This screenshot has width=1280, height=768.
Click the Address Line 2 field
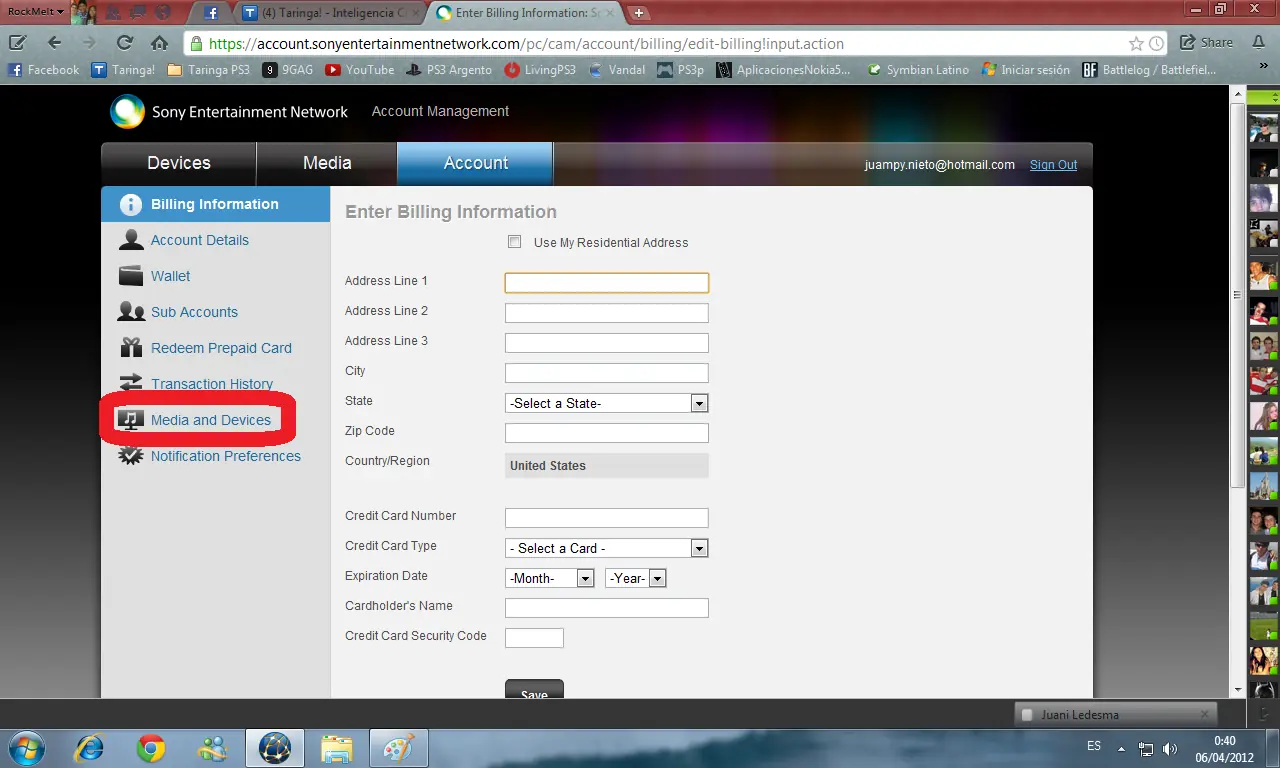click(x=607, y=313)
